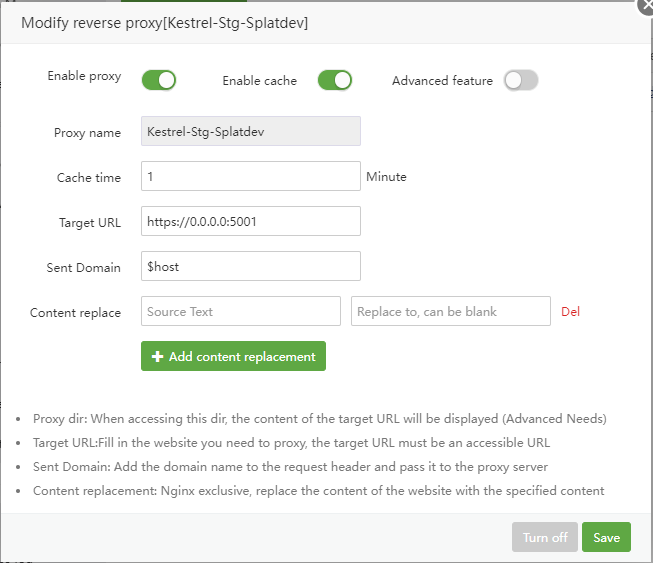Image resolution: width=653 pixels, height=563 pixels.
Task: Select the Sent Domain $host field
Action: [250, 266]
